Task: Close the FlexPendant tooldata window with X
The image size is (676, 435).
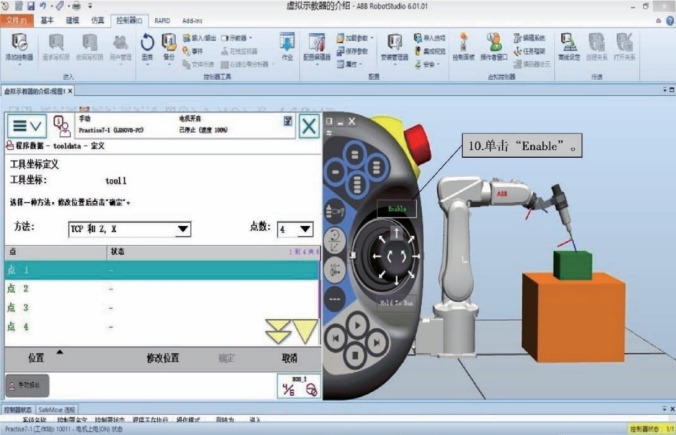Action: 309,126
